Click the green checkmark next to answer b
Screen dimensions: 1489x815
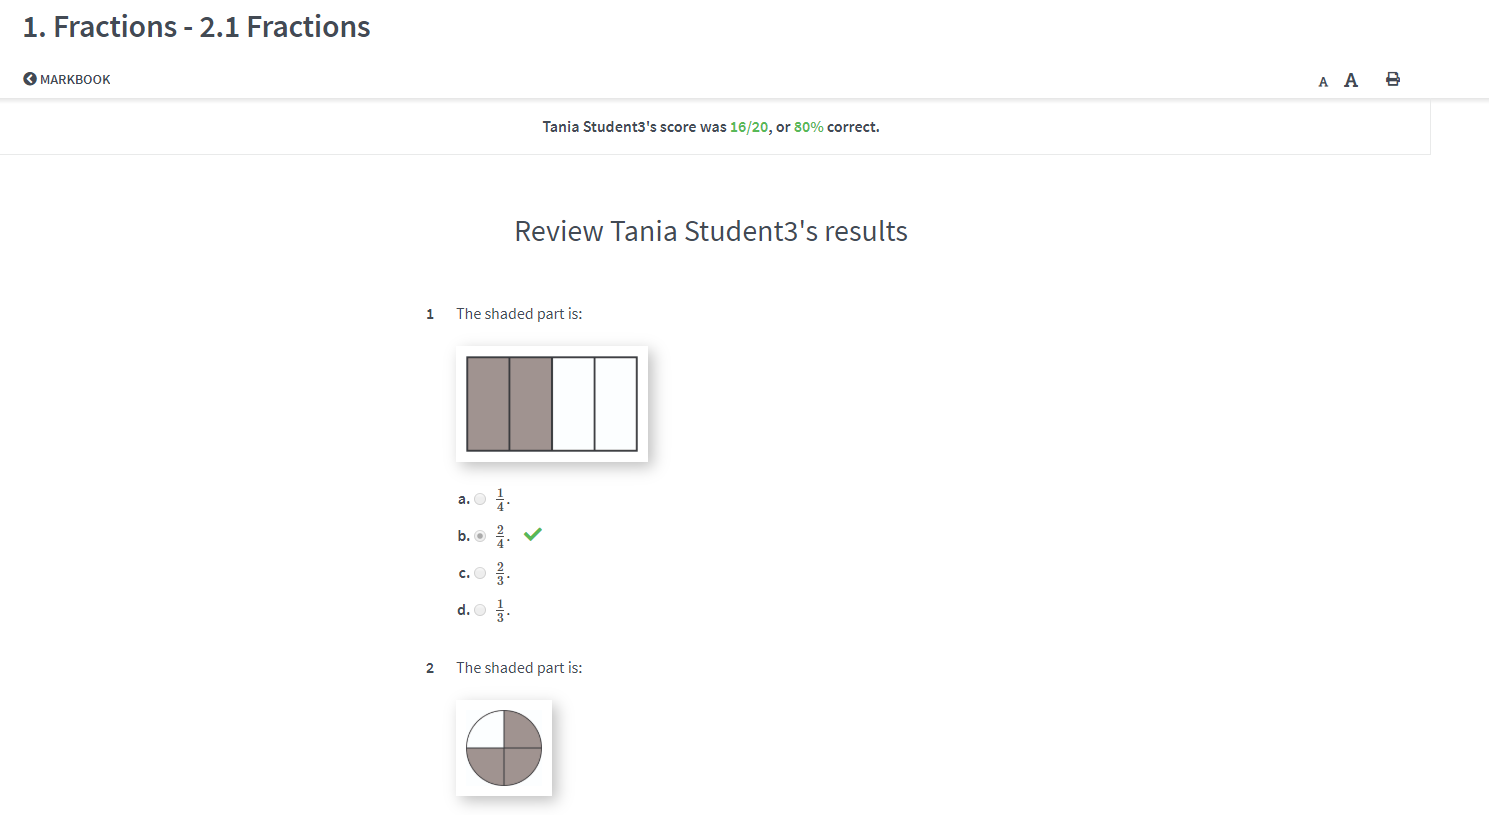click(532, 534)
